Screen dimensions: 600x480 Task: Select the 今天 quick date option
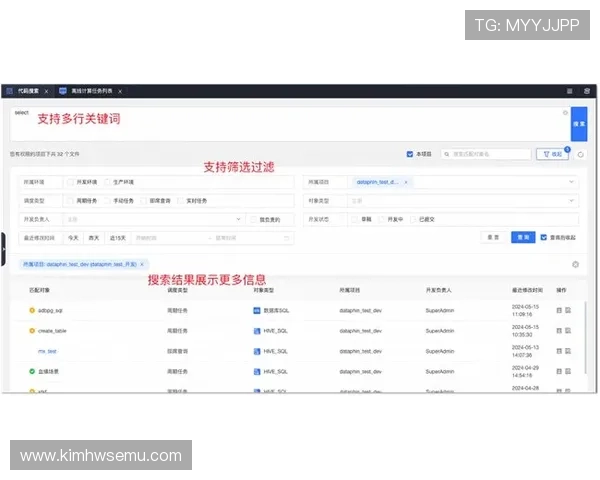73,238
